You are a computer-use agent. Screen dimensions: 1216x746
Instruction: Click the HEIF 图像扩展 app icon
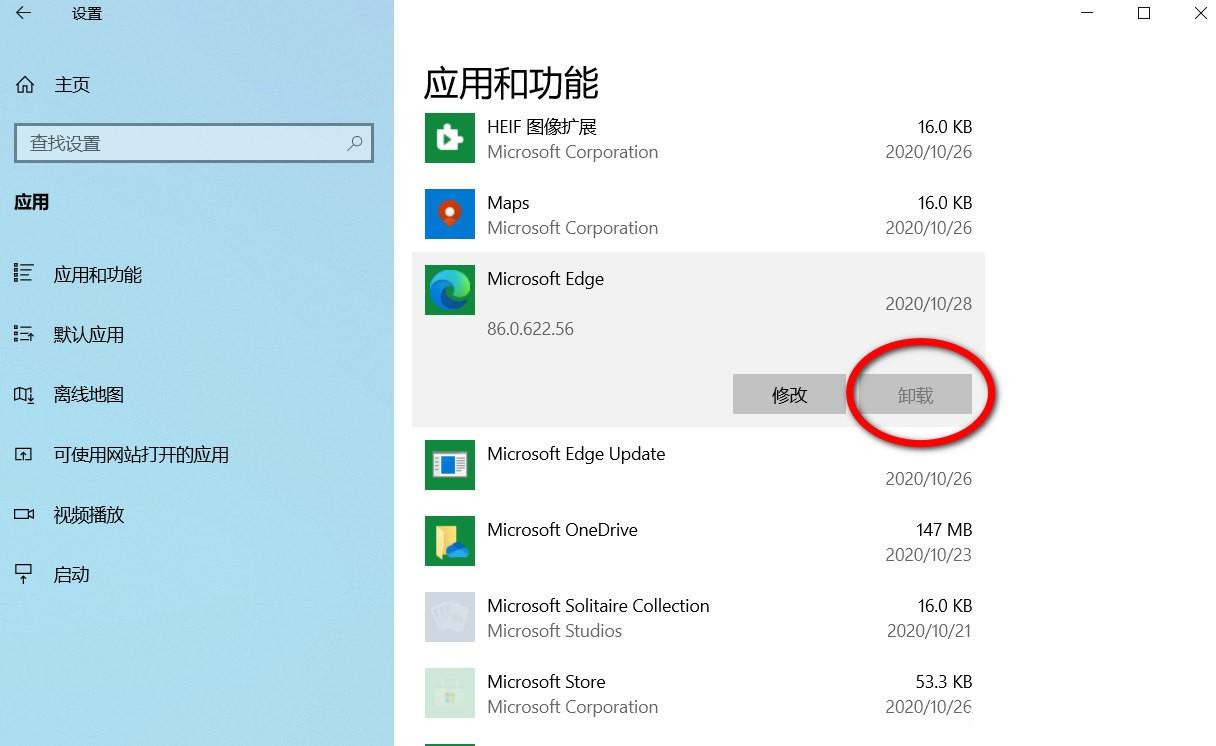[x=450, y=138]
